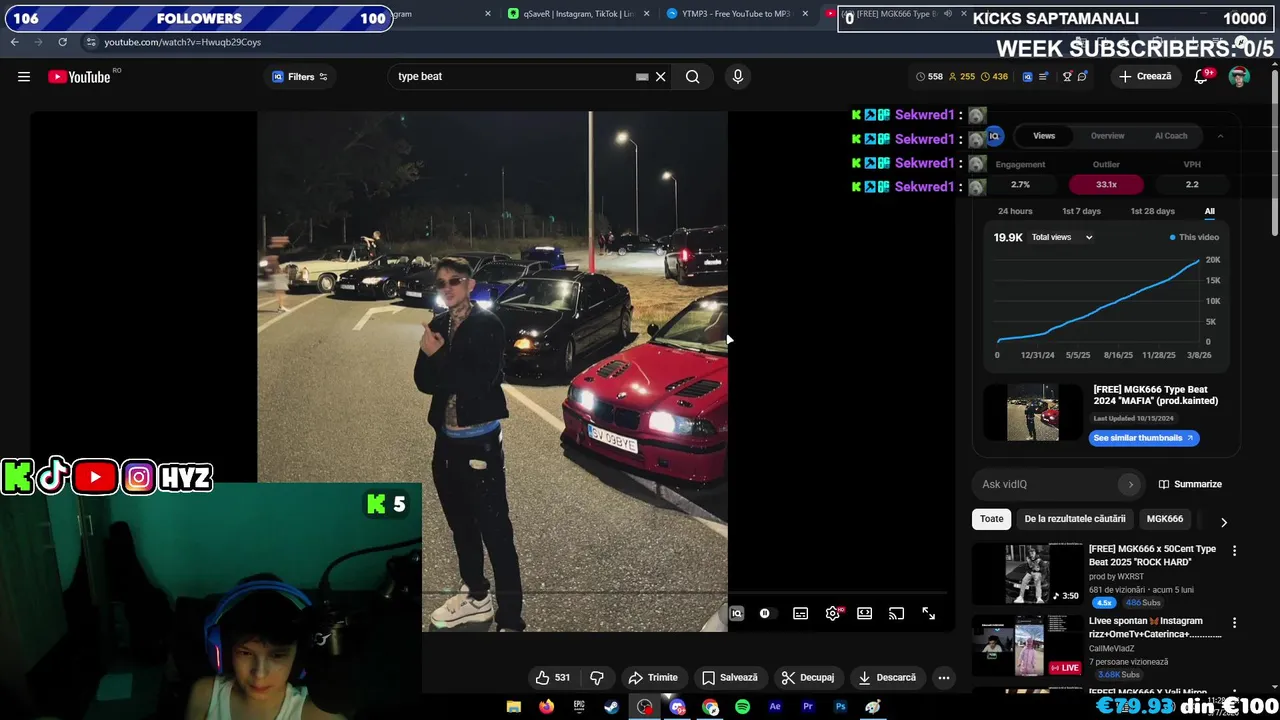
Task: Click the Decupaj clip button
Action: point(808,678)
